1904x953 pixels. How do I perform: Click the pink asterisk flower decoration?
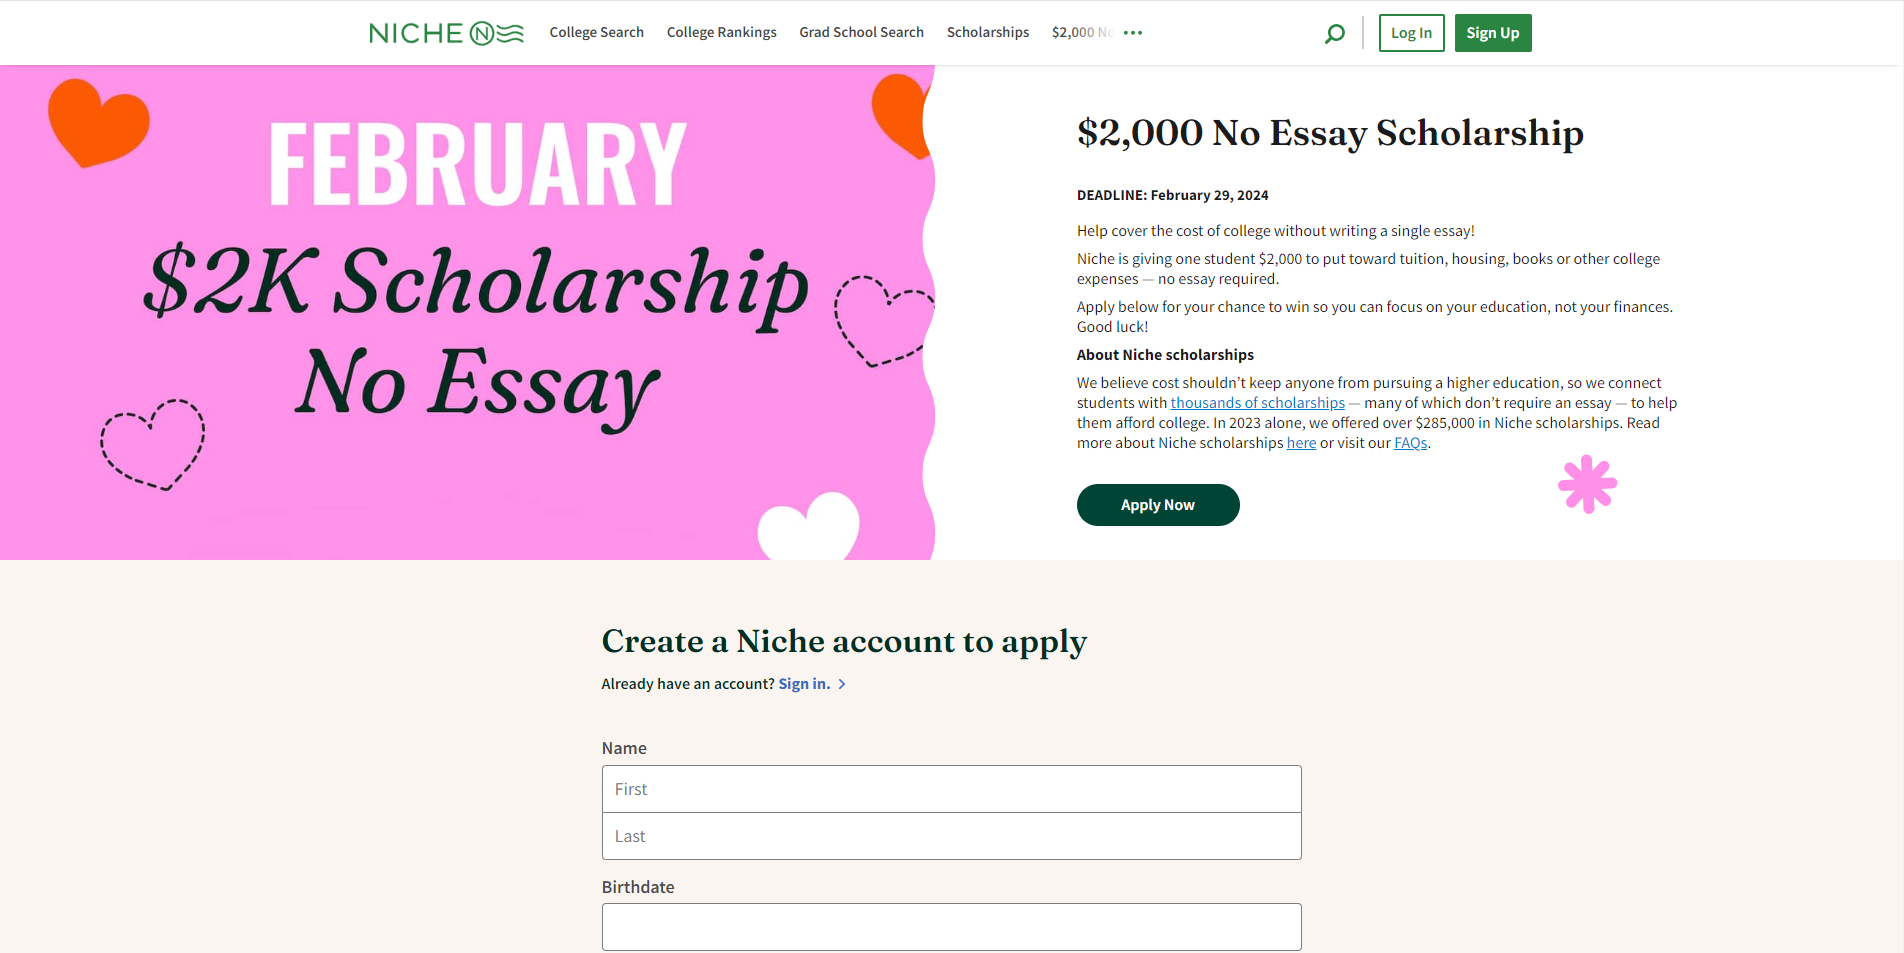[1587, 484]
